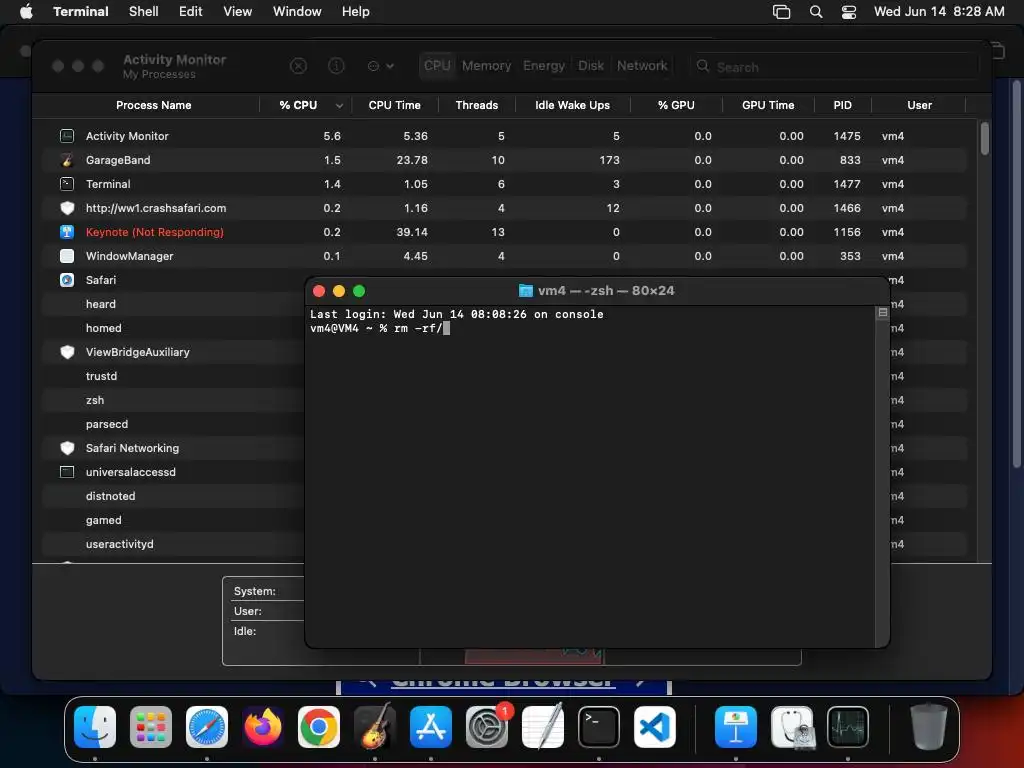
Task: Click the rm -rf/ command line
Action: click(x=379, y=328)
